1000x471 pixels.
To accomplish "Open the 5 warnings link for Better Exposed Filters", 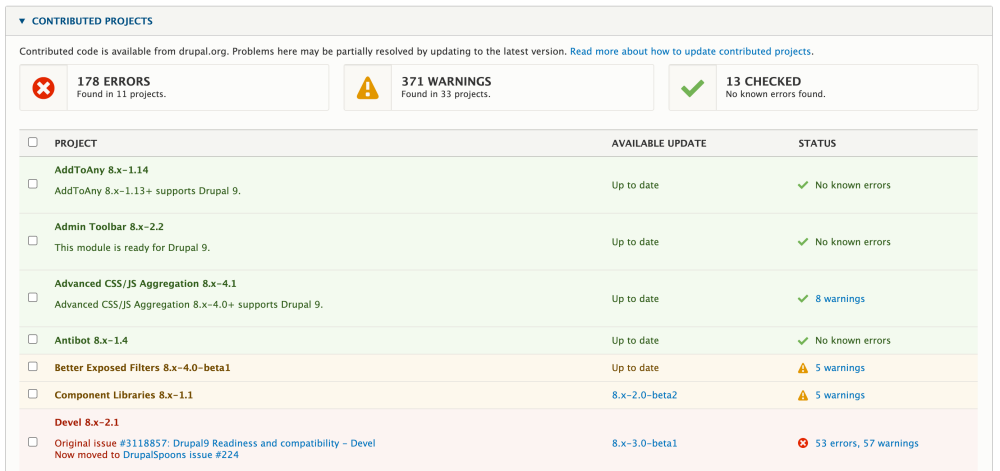I will 840,368.
